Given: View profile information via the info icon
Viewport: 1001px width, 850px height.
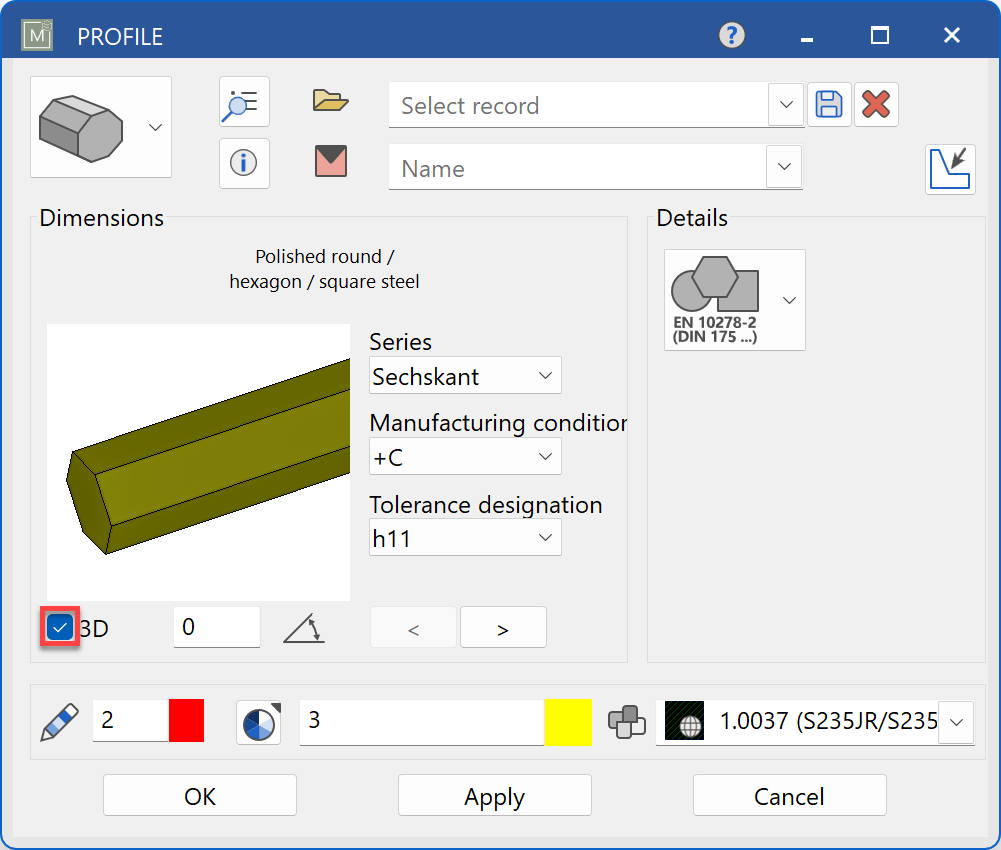Looking at the screenshot, I should (244, 163).
